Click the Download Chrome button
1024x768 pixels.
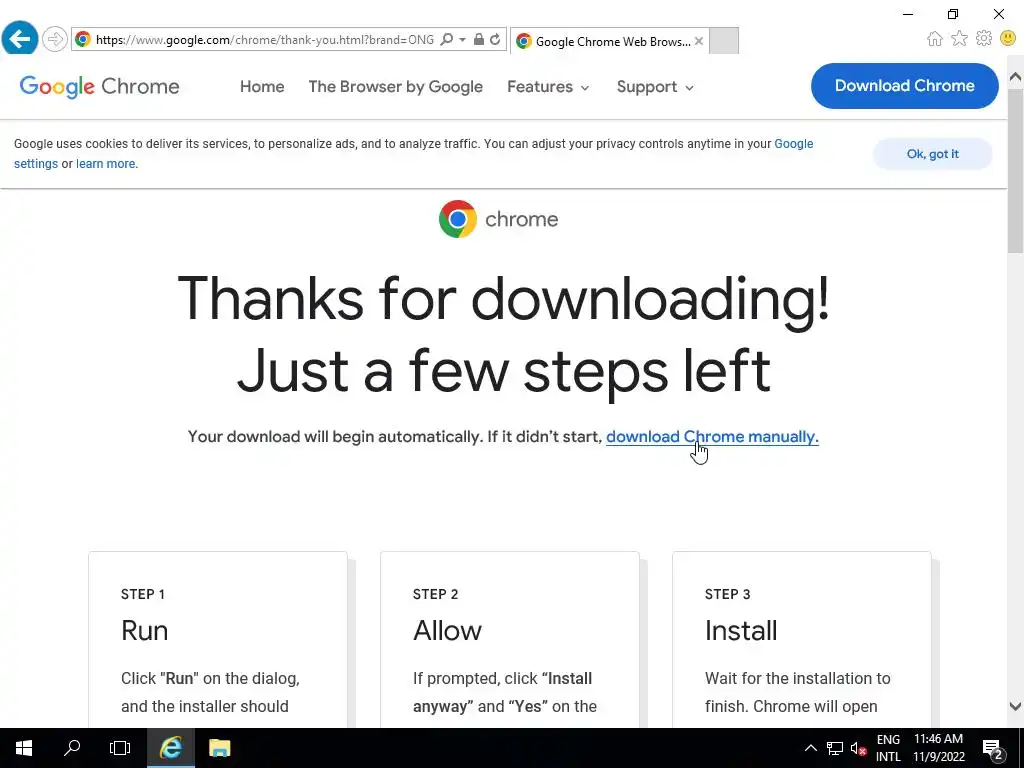[x=904, y=86]
